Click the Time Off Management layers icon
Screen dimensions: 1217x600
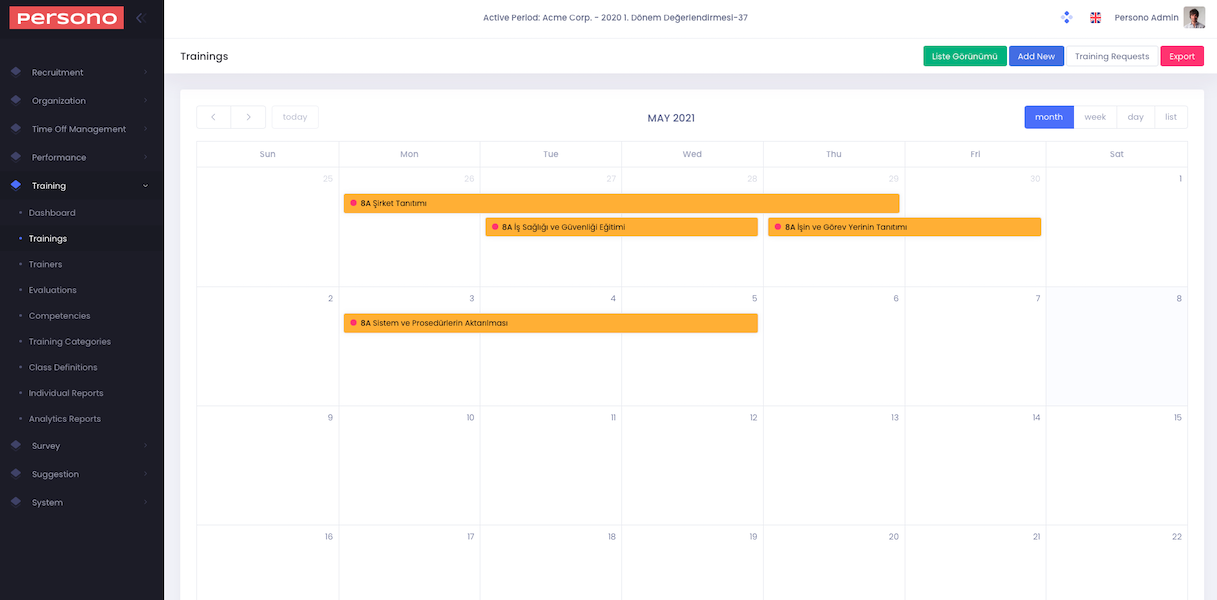point(15,129)
